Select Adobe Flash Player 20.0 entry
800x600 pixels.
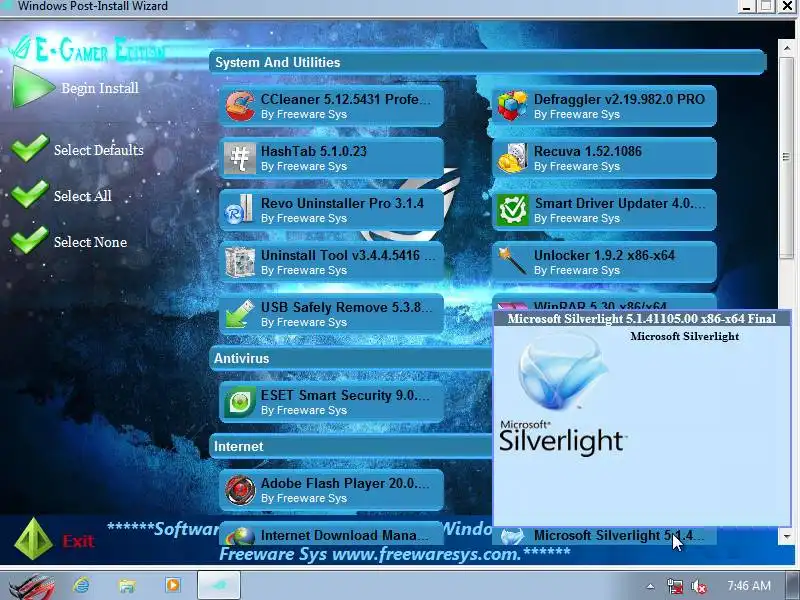332,490
